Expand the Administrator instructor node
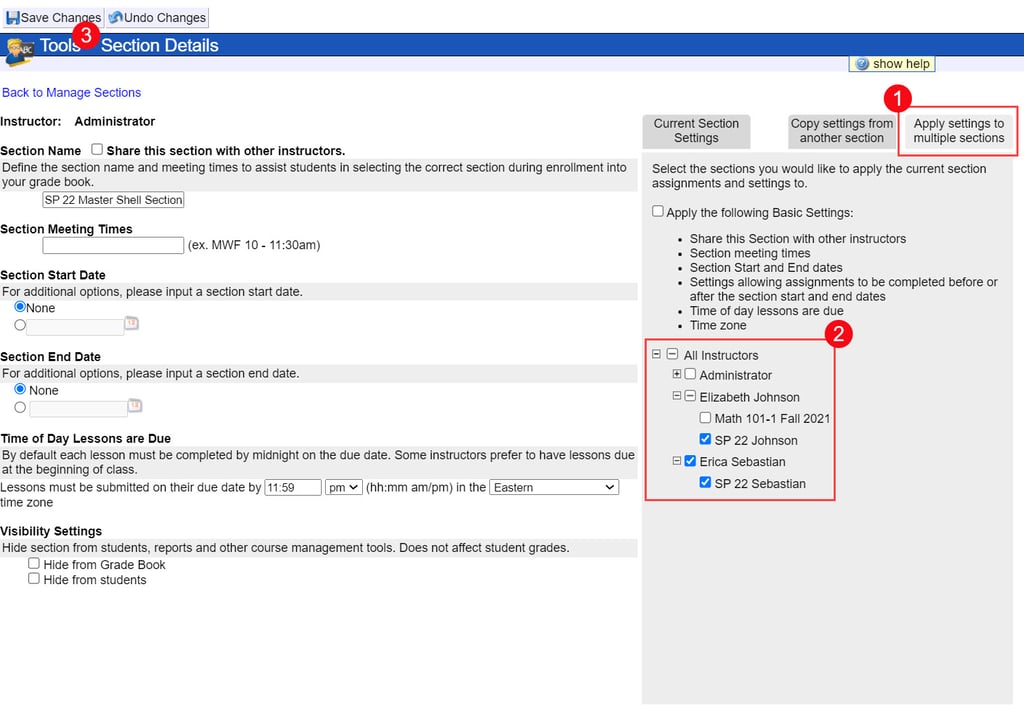 click(x=677, y=374)
